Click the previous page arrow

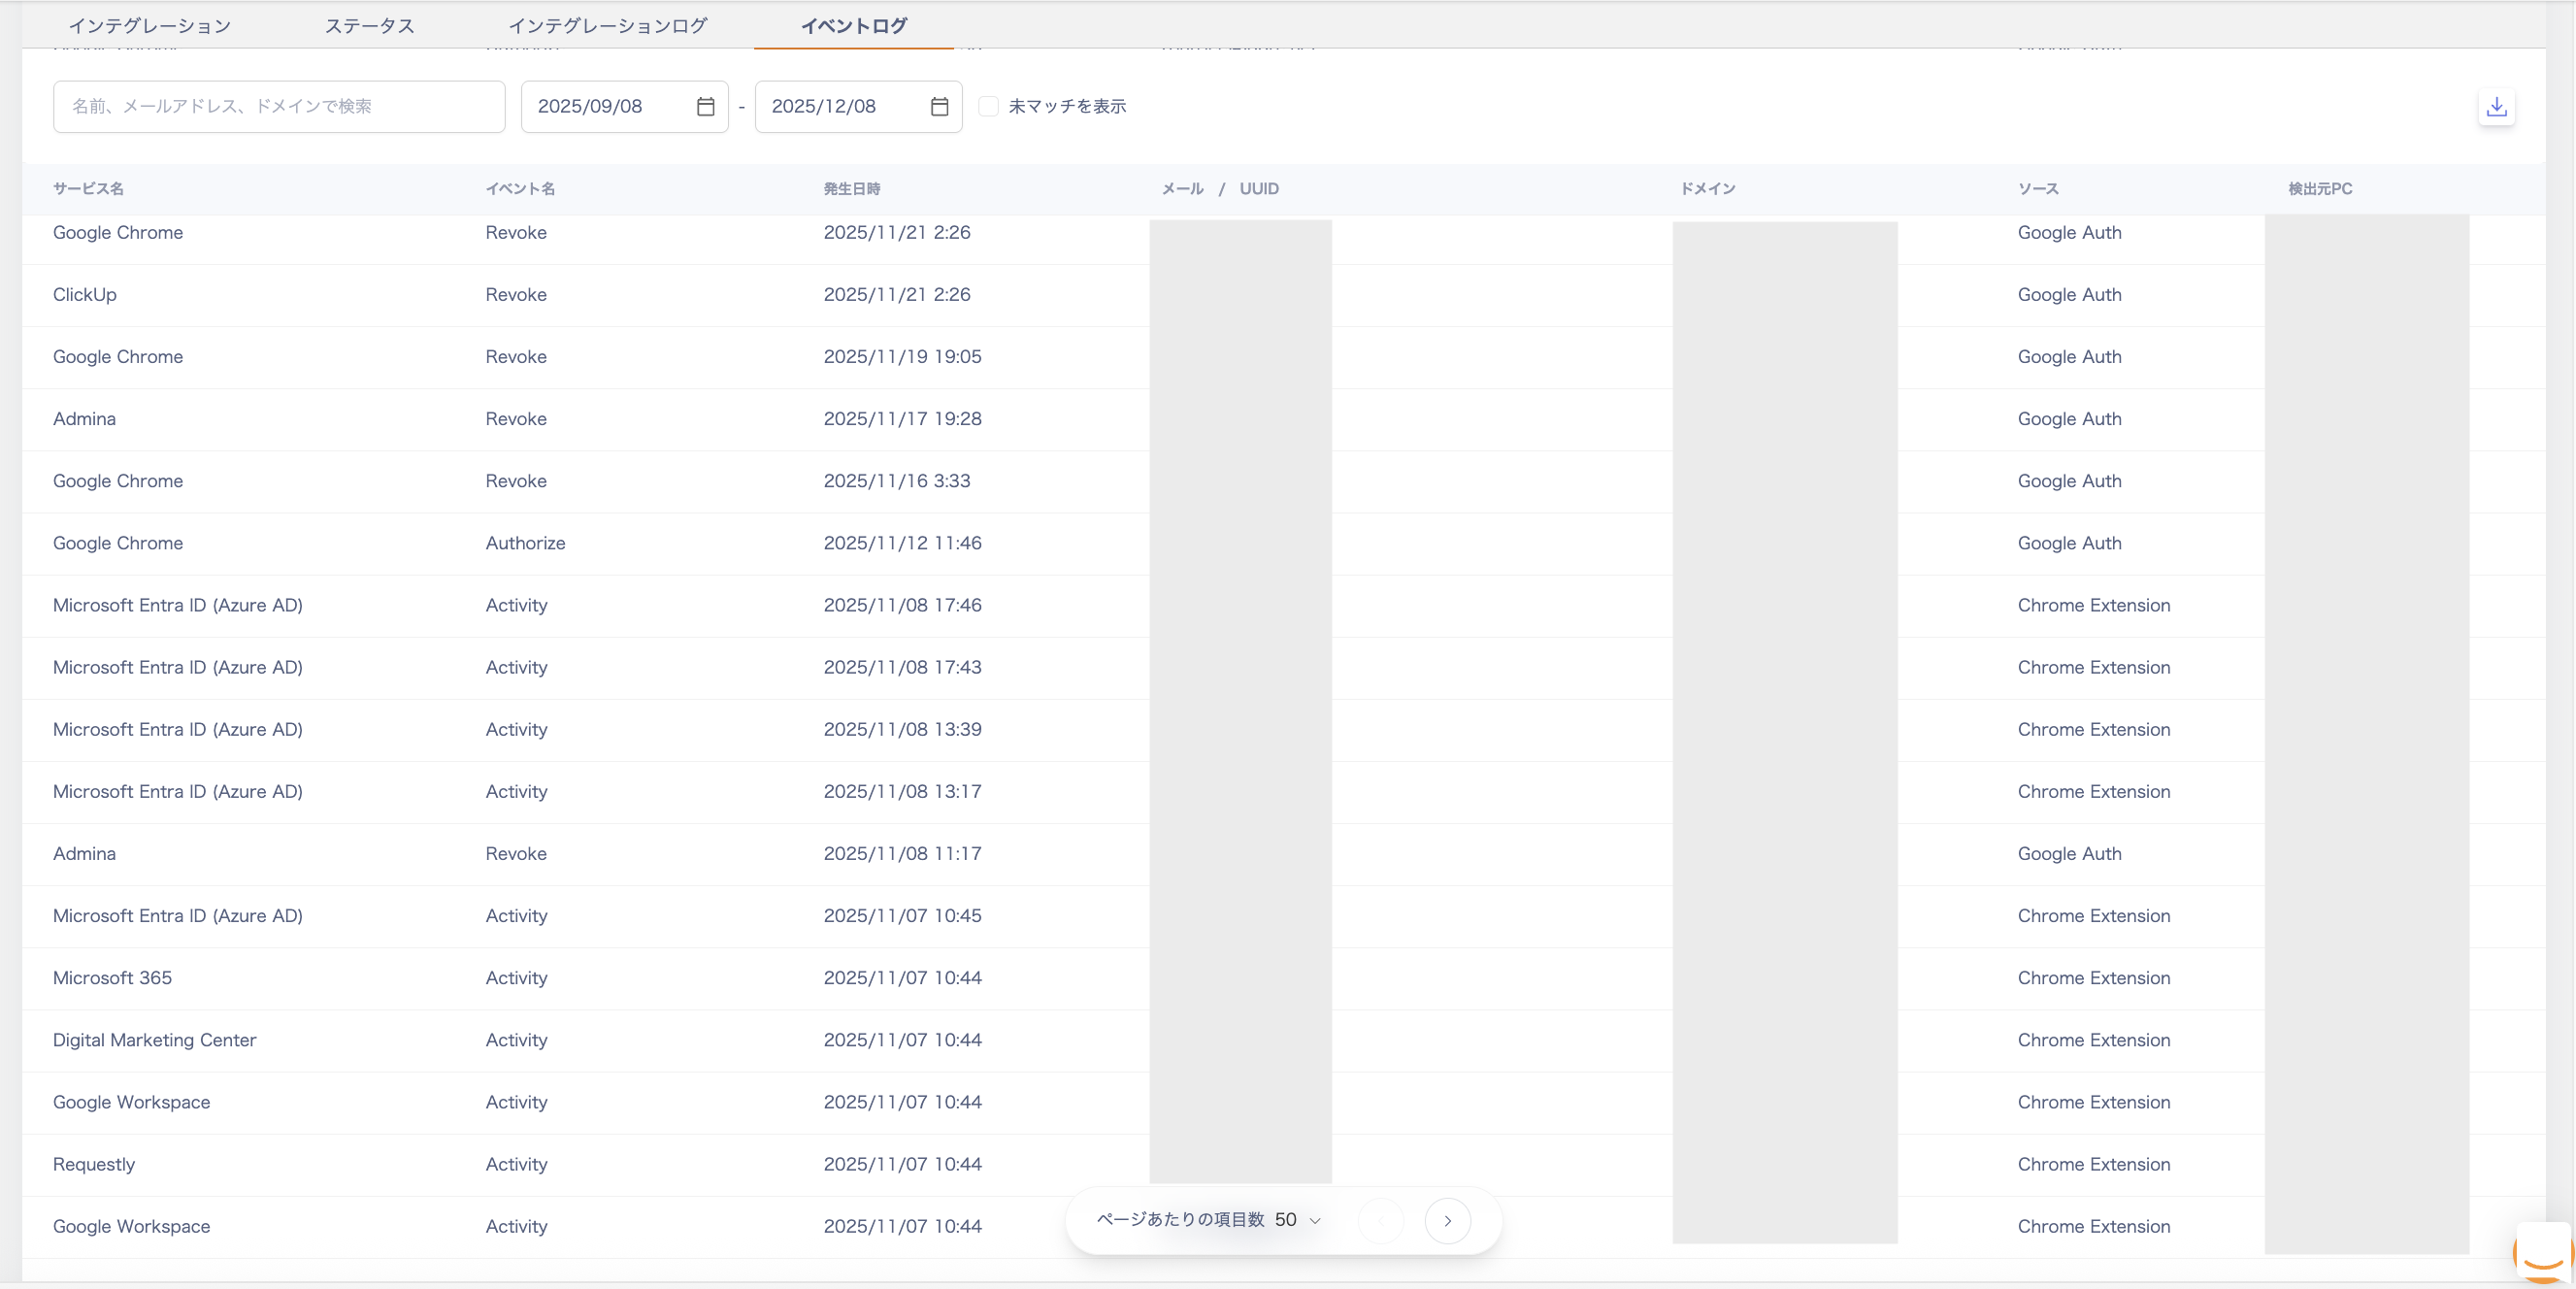[x=1381, y=1221]
